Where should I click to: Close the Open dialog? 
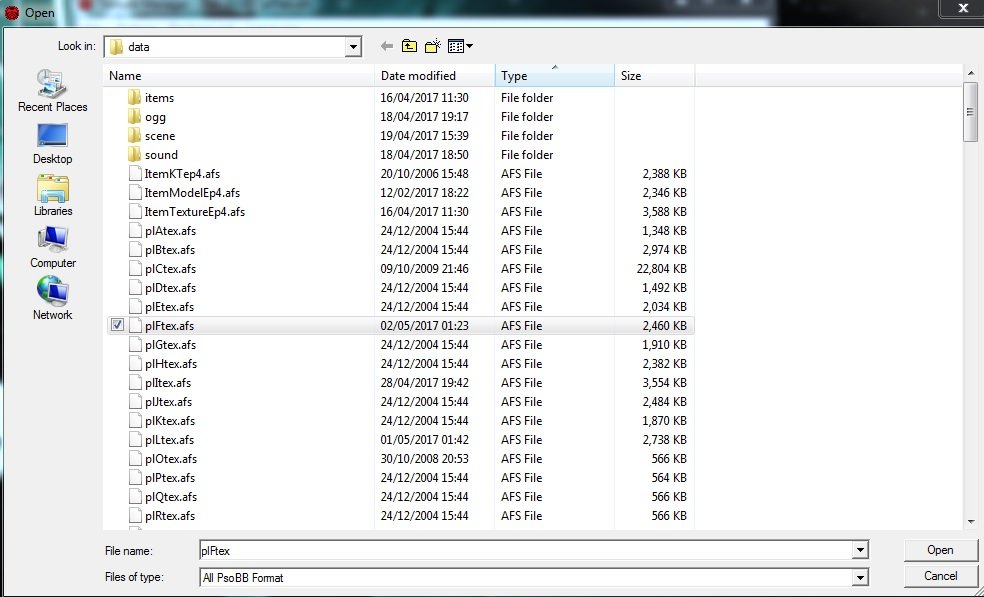pyautogui.click(x=963, y=9)
